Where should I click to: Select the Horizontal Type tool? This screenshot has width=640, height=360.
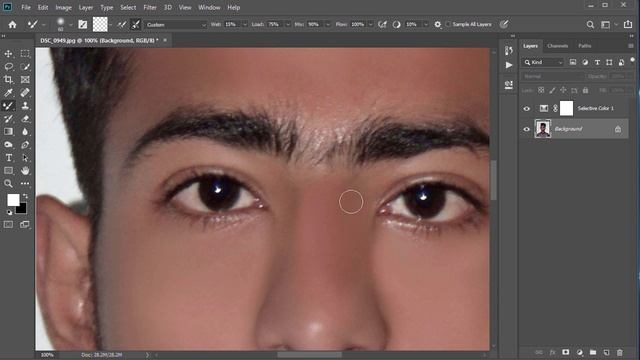tap(8, 158)
